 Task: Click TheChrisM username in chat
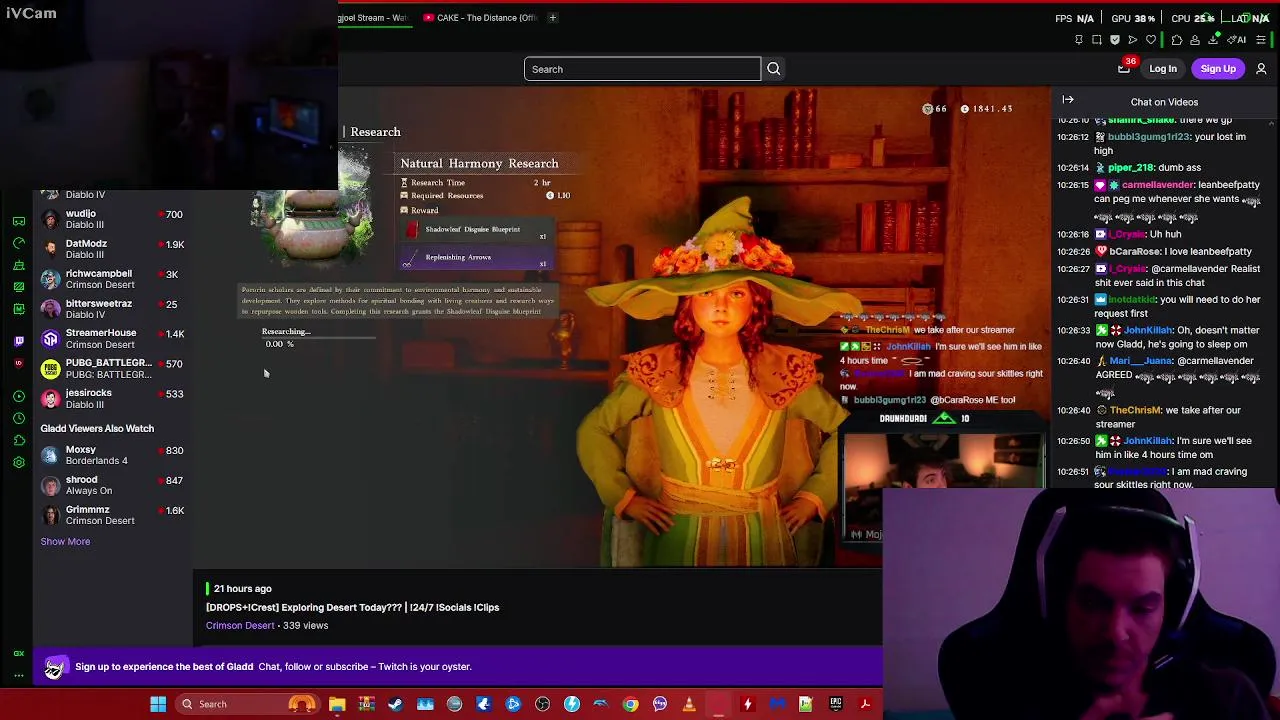pyautogui.click(x=1134, y=410)
